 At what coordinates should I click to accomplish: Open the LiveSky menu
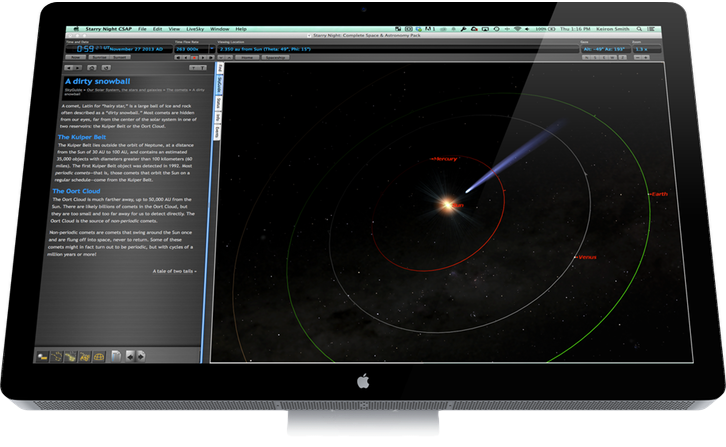pyautogui.click(x=195, y=29)
